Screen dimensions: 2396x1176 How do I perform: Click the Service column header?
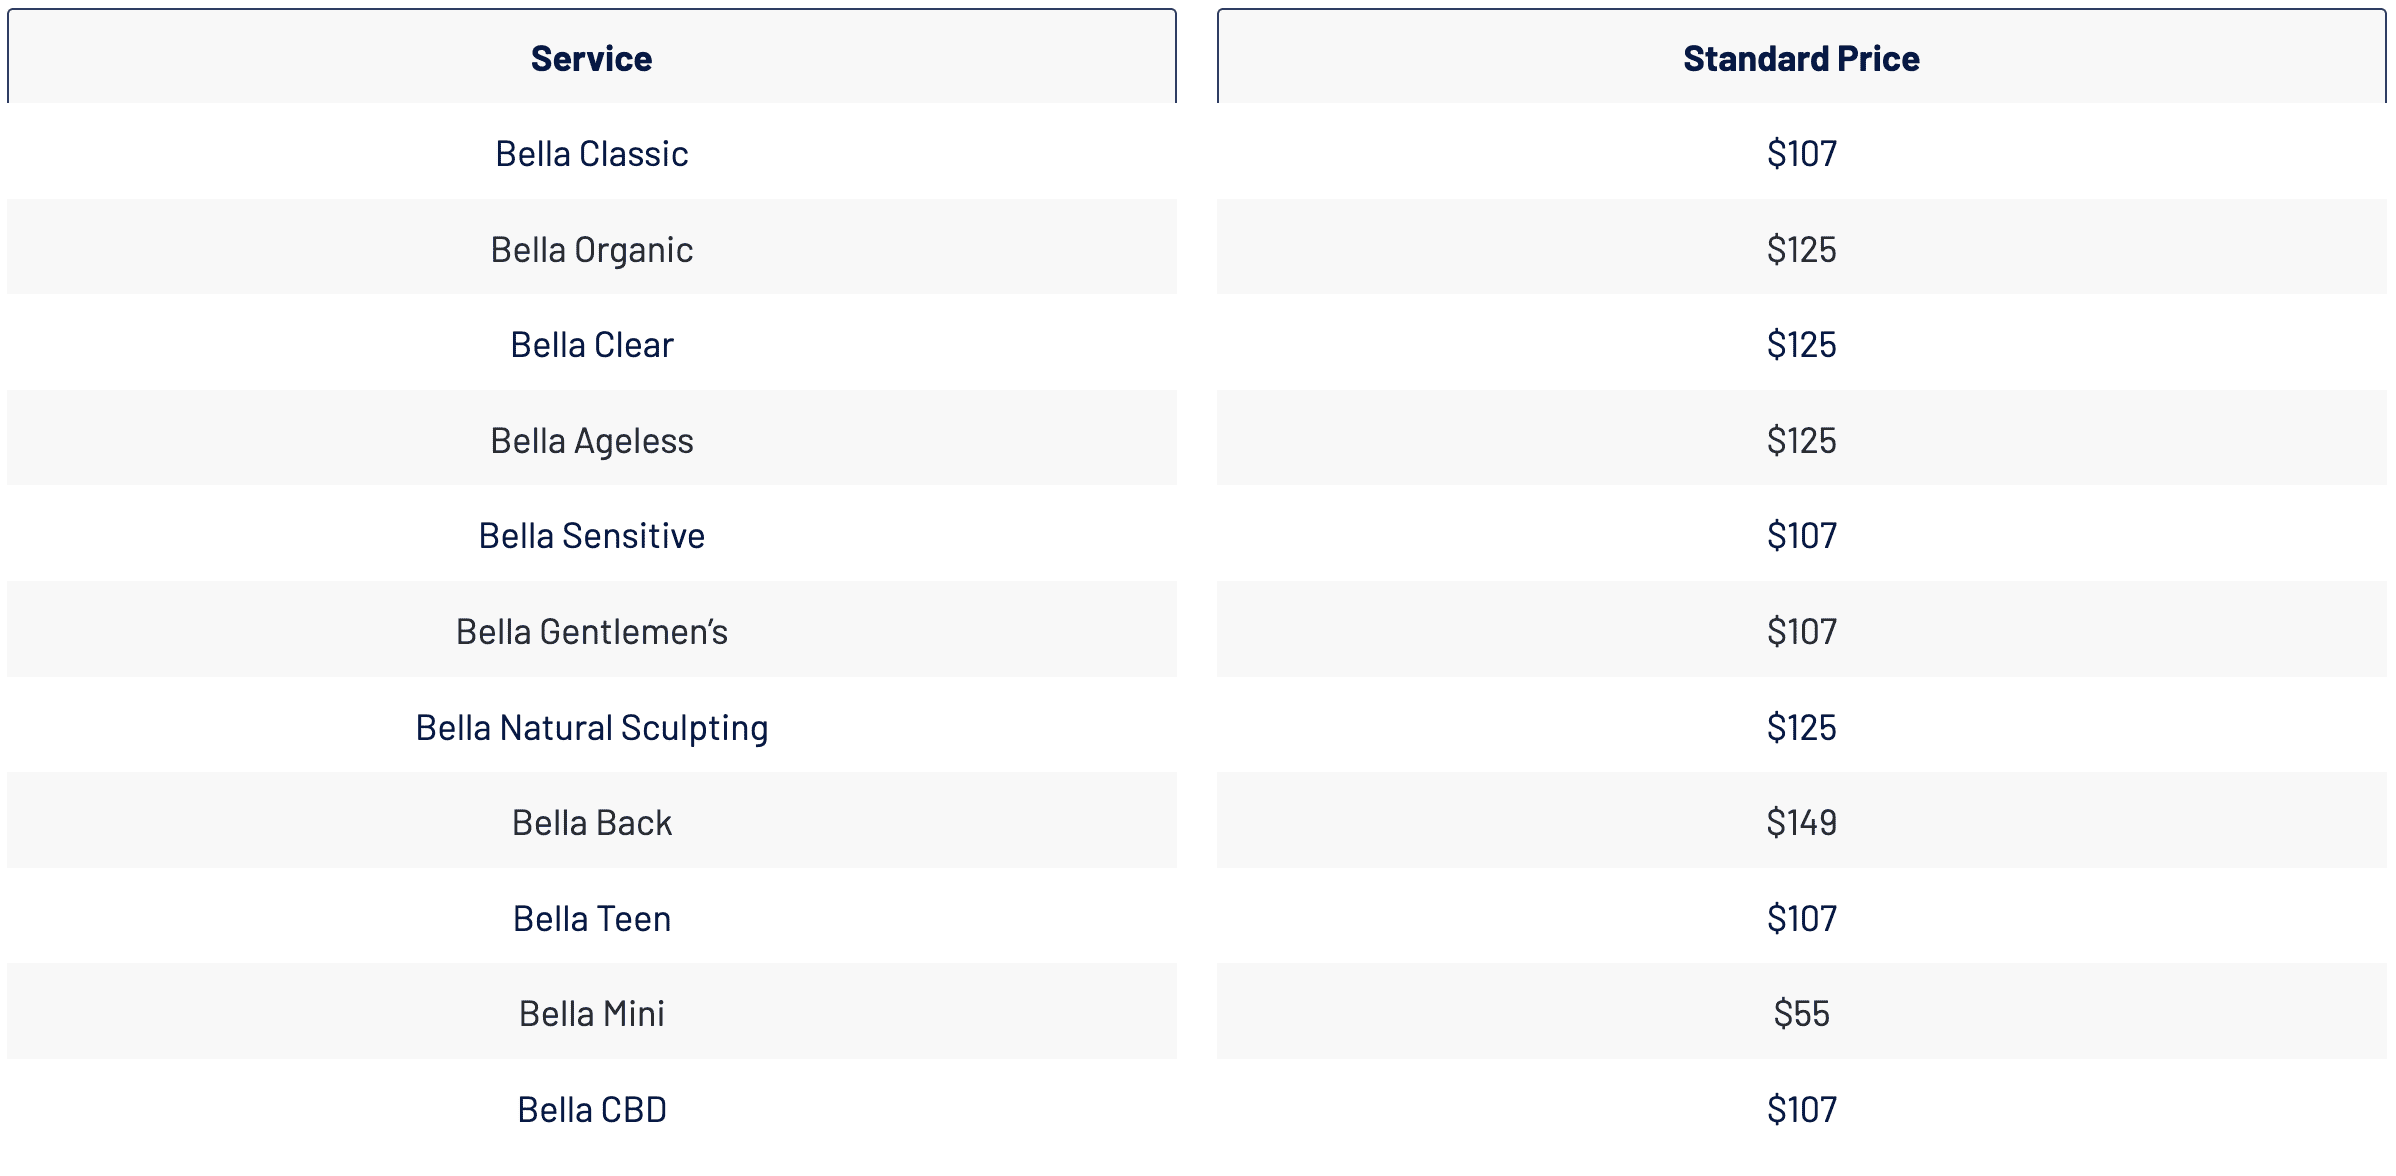point(591,59)
